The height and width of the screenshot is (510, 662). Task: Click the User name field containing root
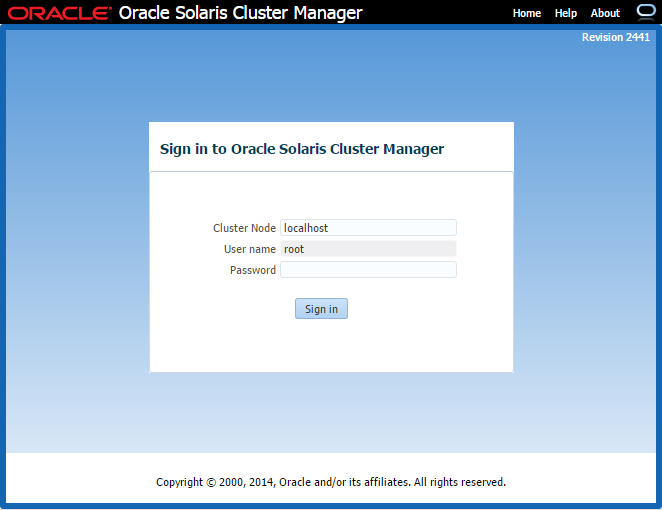click(368, 249)
